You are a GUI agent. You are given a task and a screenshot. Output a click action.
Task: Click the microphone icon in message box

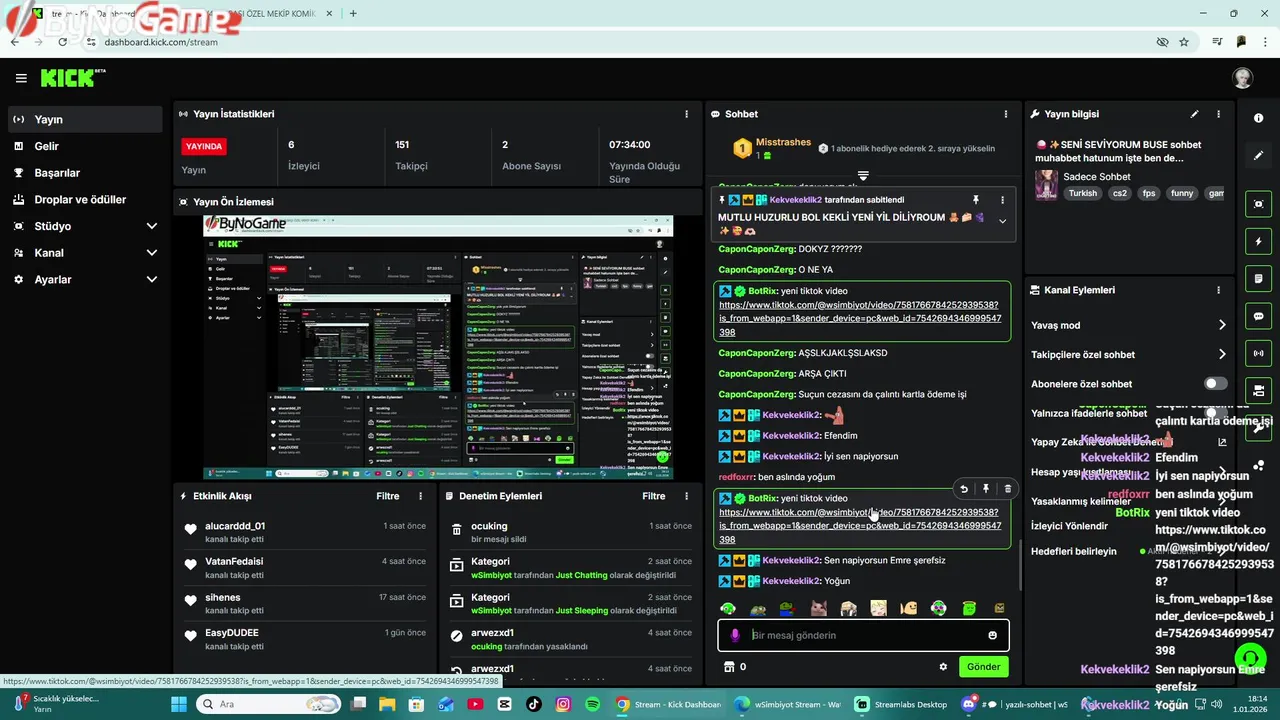(735, 635)
